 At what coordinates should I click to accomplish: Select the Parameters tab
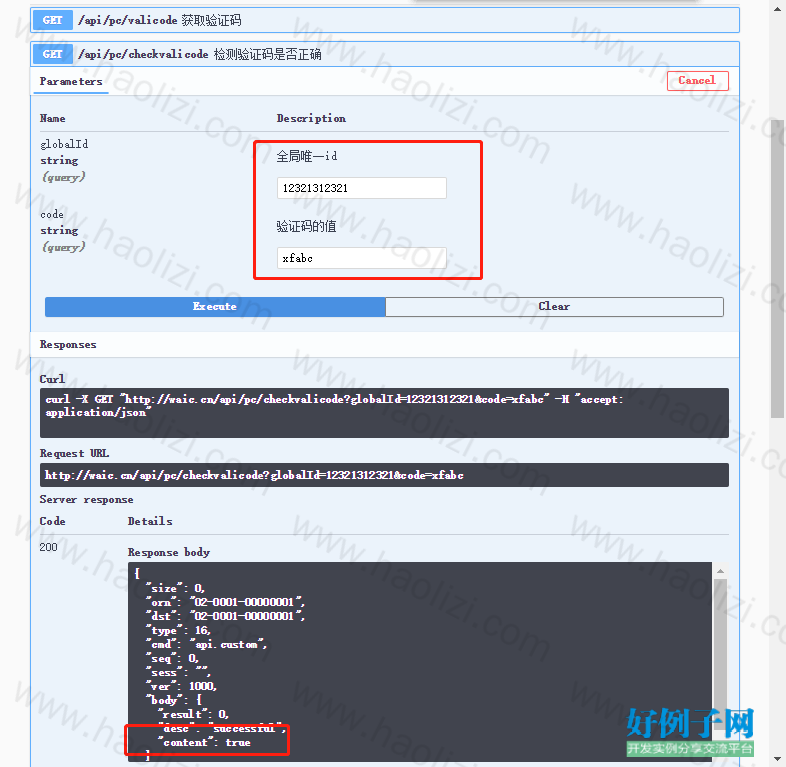click(x=71, y=82)
